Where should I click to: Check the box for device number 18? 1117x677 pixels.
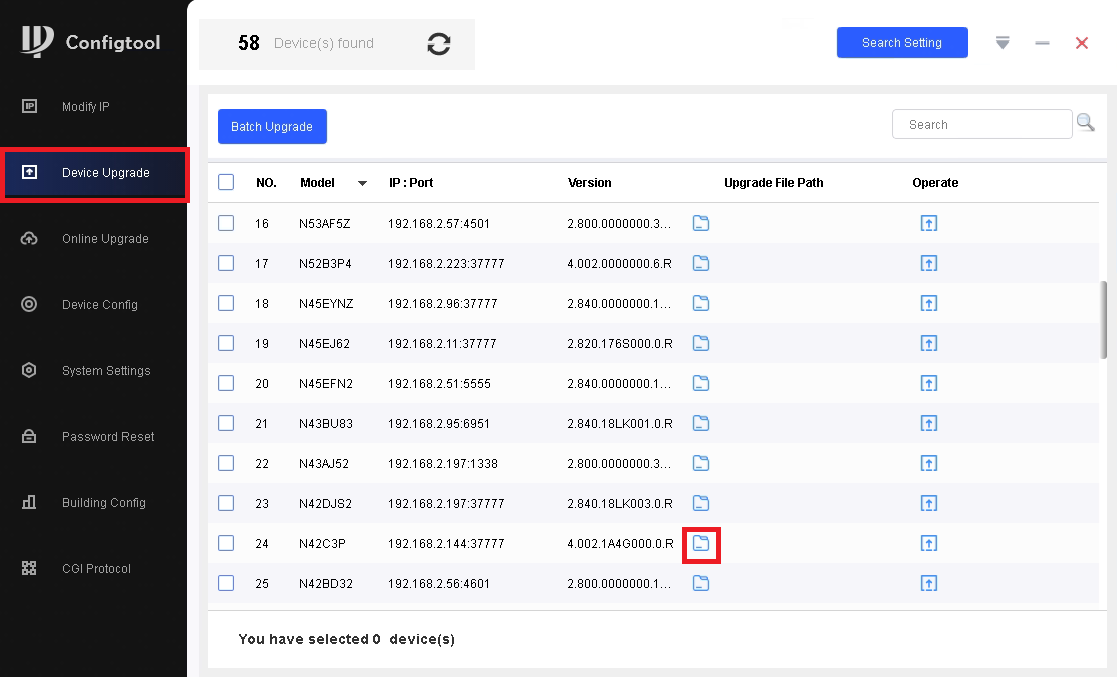[226, 303]
